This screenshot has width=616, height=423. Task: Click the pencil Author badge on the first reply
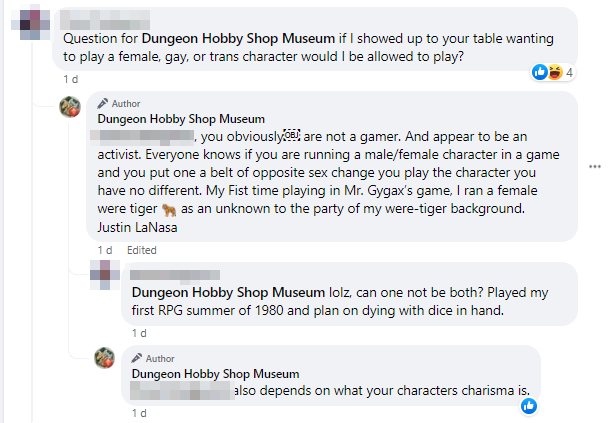122,103
